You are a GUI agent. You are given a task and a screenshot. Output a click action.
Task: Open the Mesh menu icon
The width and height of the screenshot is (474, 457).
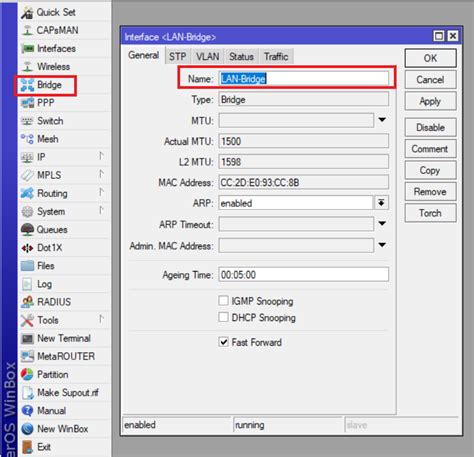(x=27, y=139)
